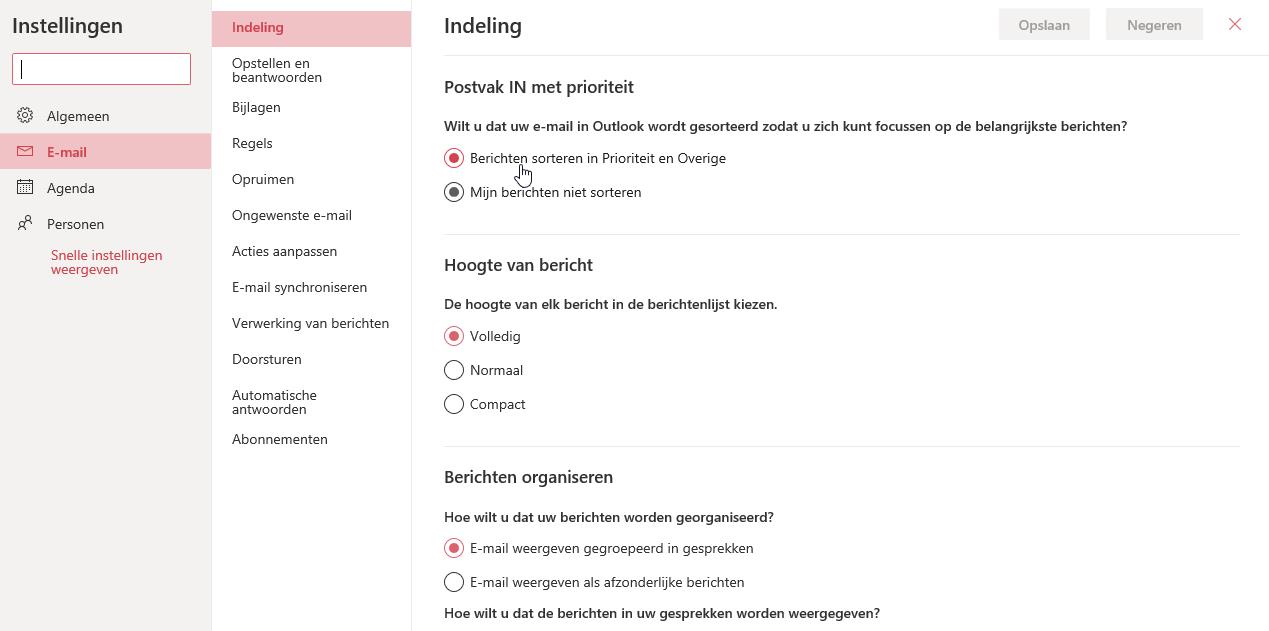Screen dimensions: 1269x631
Task: Select Berichten sorteren in Prioriteit en Overige
Action: [455, 158]
